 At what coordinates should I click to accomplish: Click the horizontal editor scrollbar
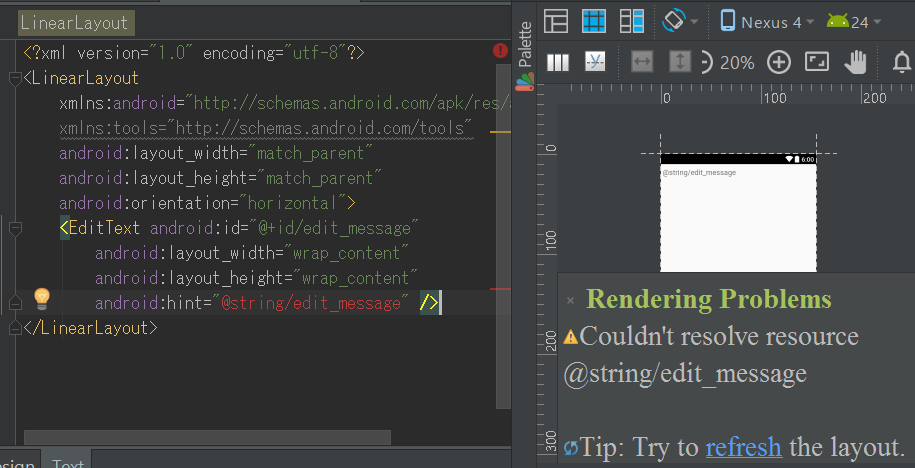click(x=207, y=437)
